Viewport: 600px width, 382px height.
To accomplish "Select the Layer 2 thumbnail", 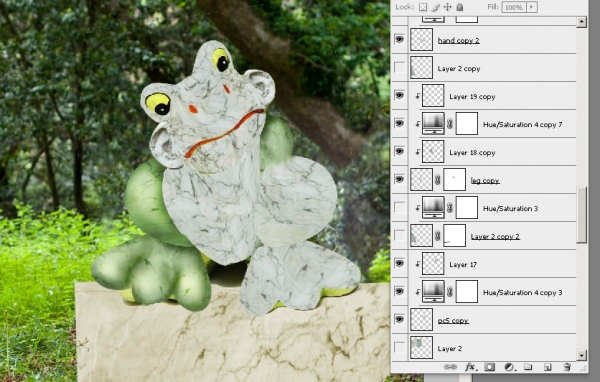I will [x=421, y=347].
